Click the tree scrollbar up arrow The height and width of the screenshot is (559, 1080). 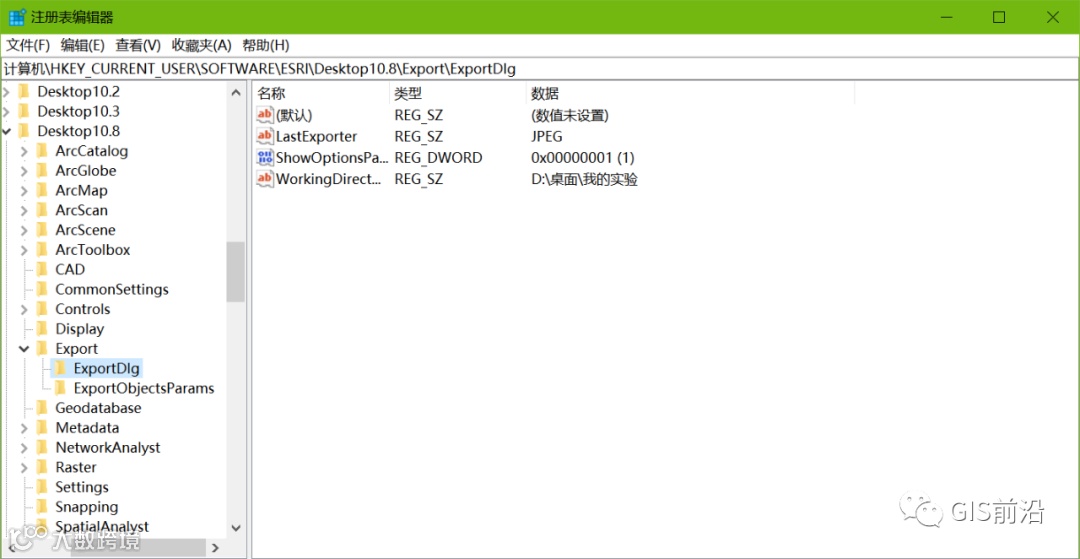236,92
